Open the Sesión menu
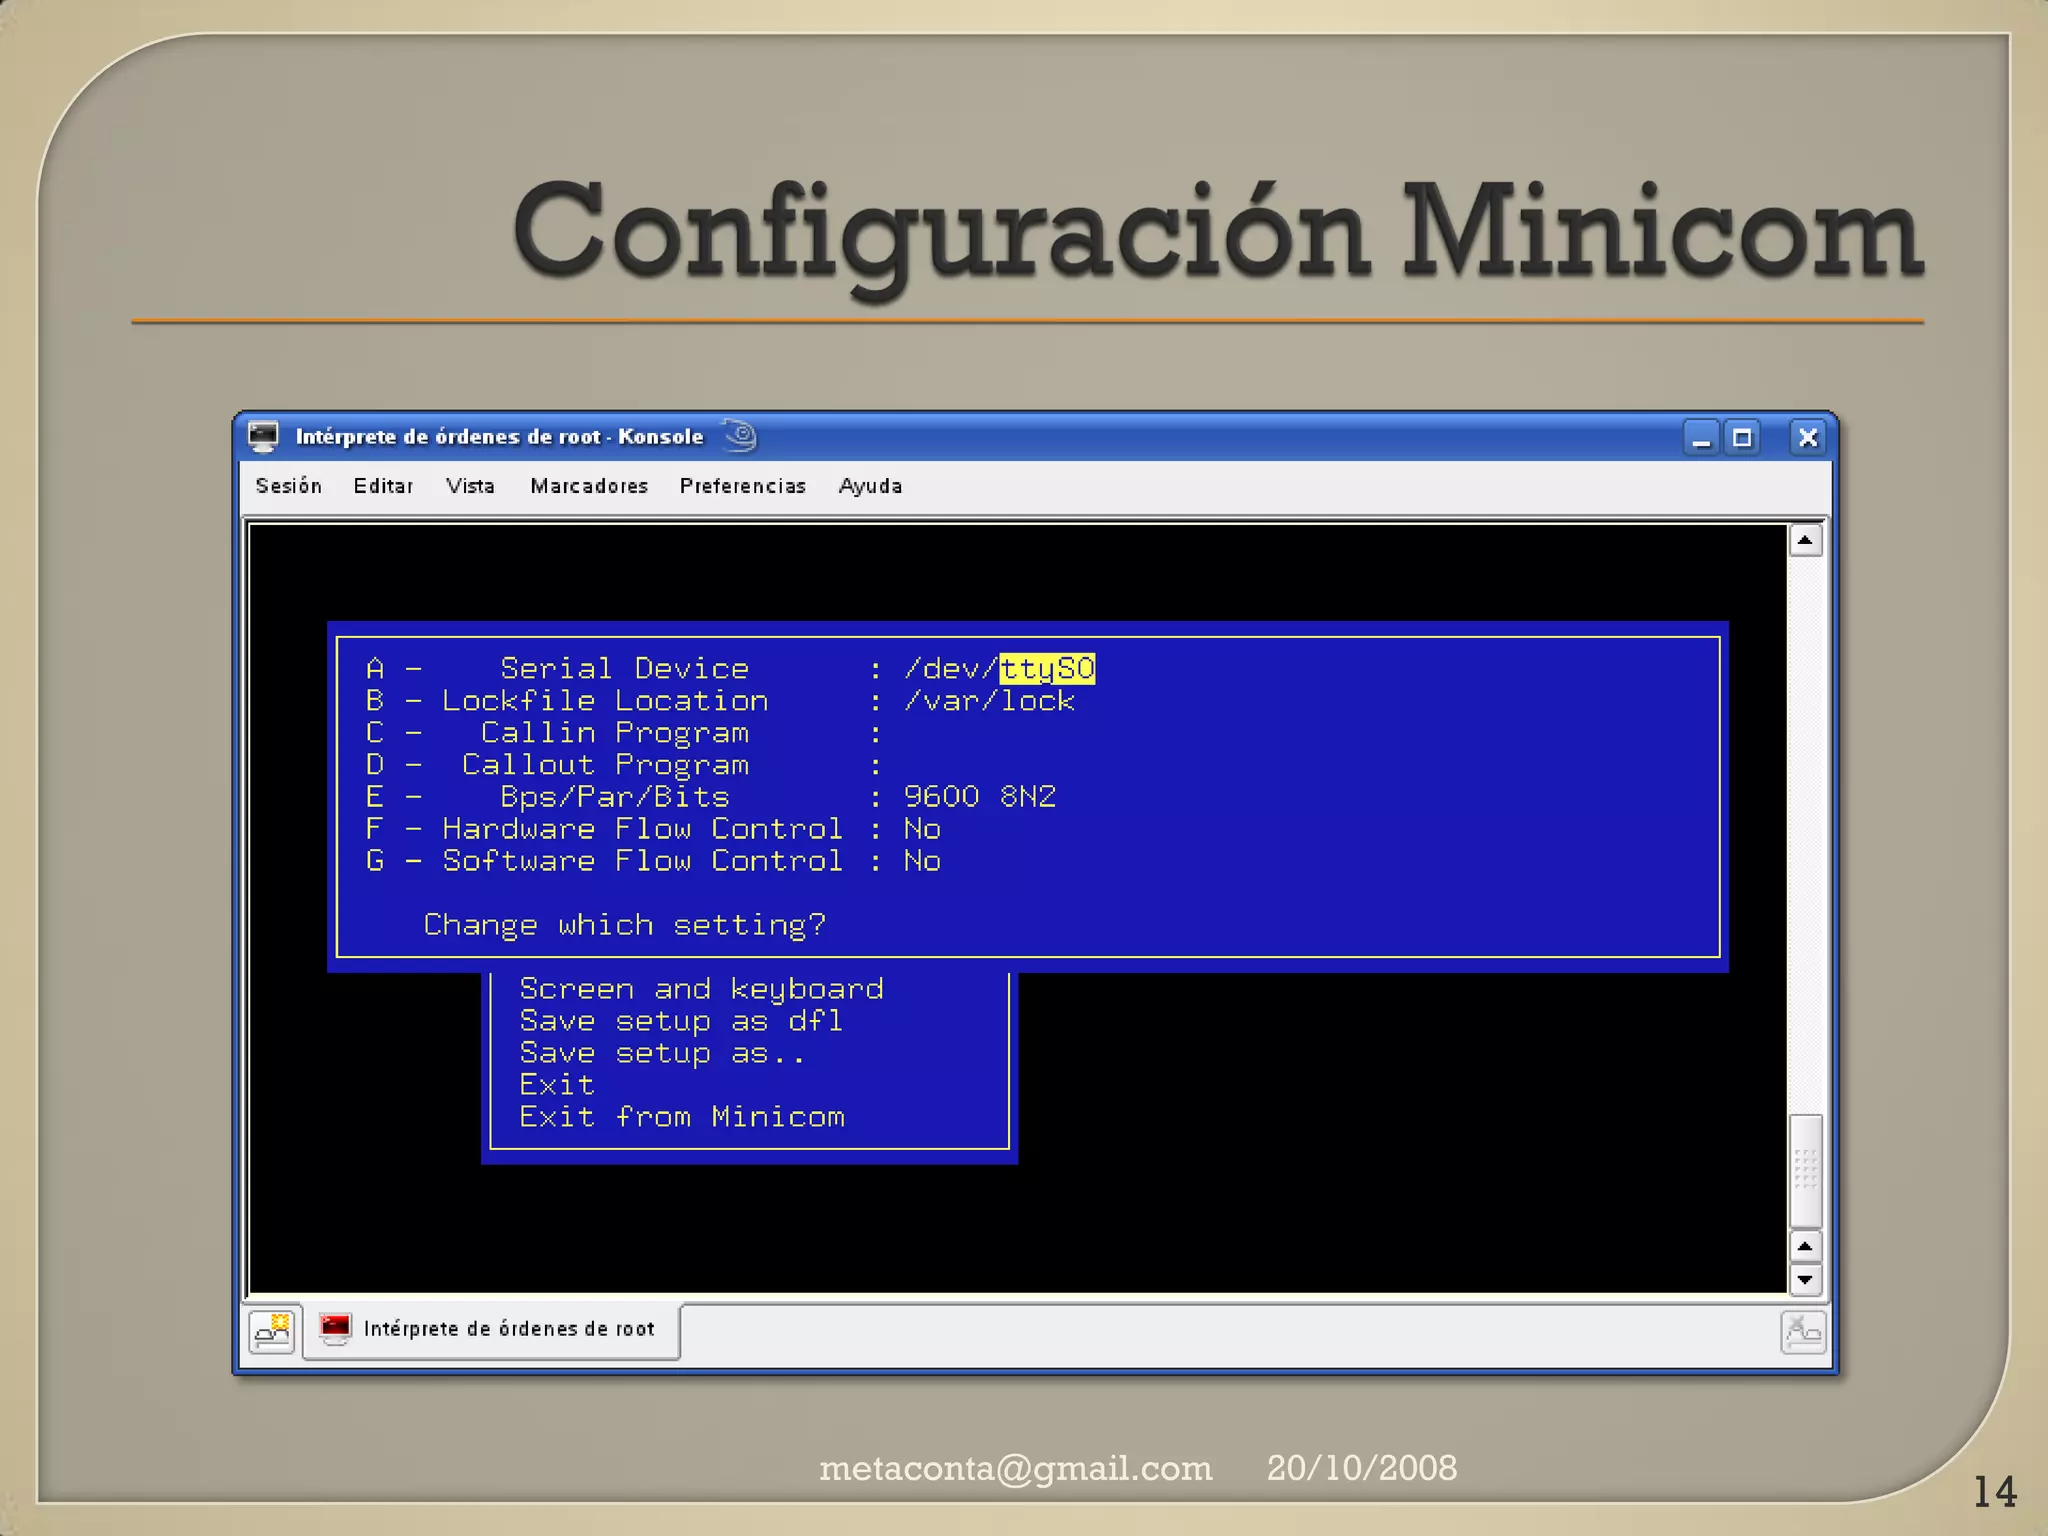The image size is (2048, 1536). [x=288, y=486]
